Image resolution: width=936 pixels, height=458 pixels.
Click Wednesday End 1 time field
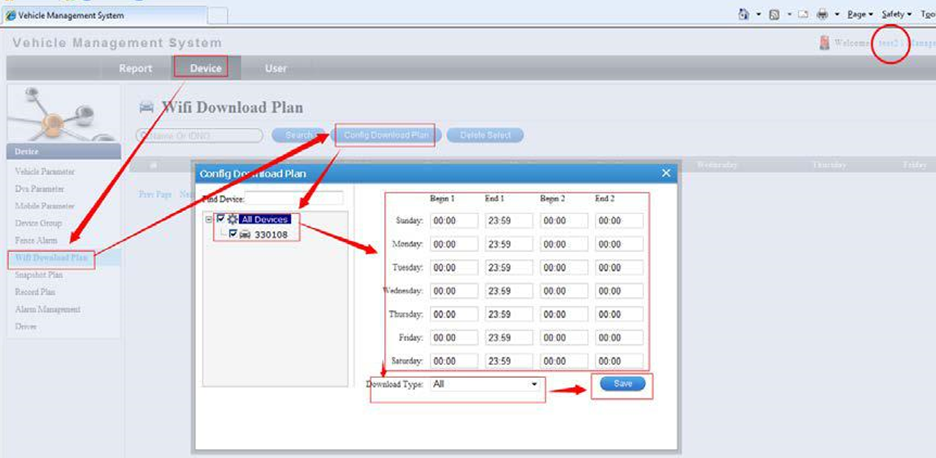click(509, 291)
